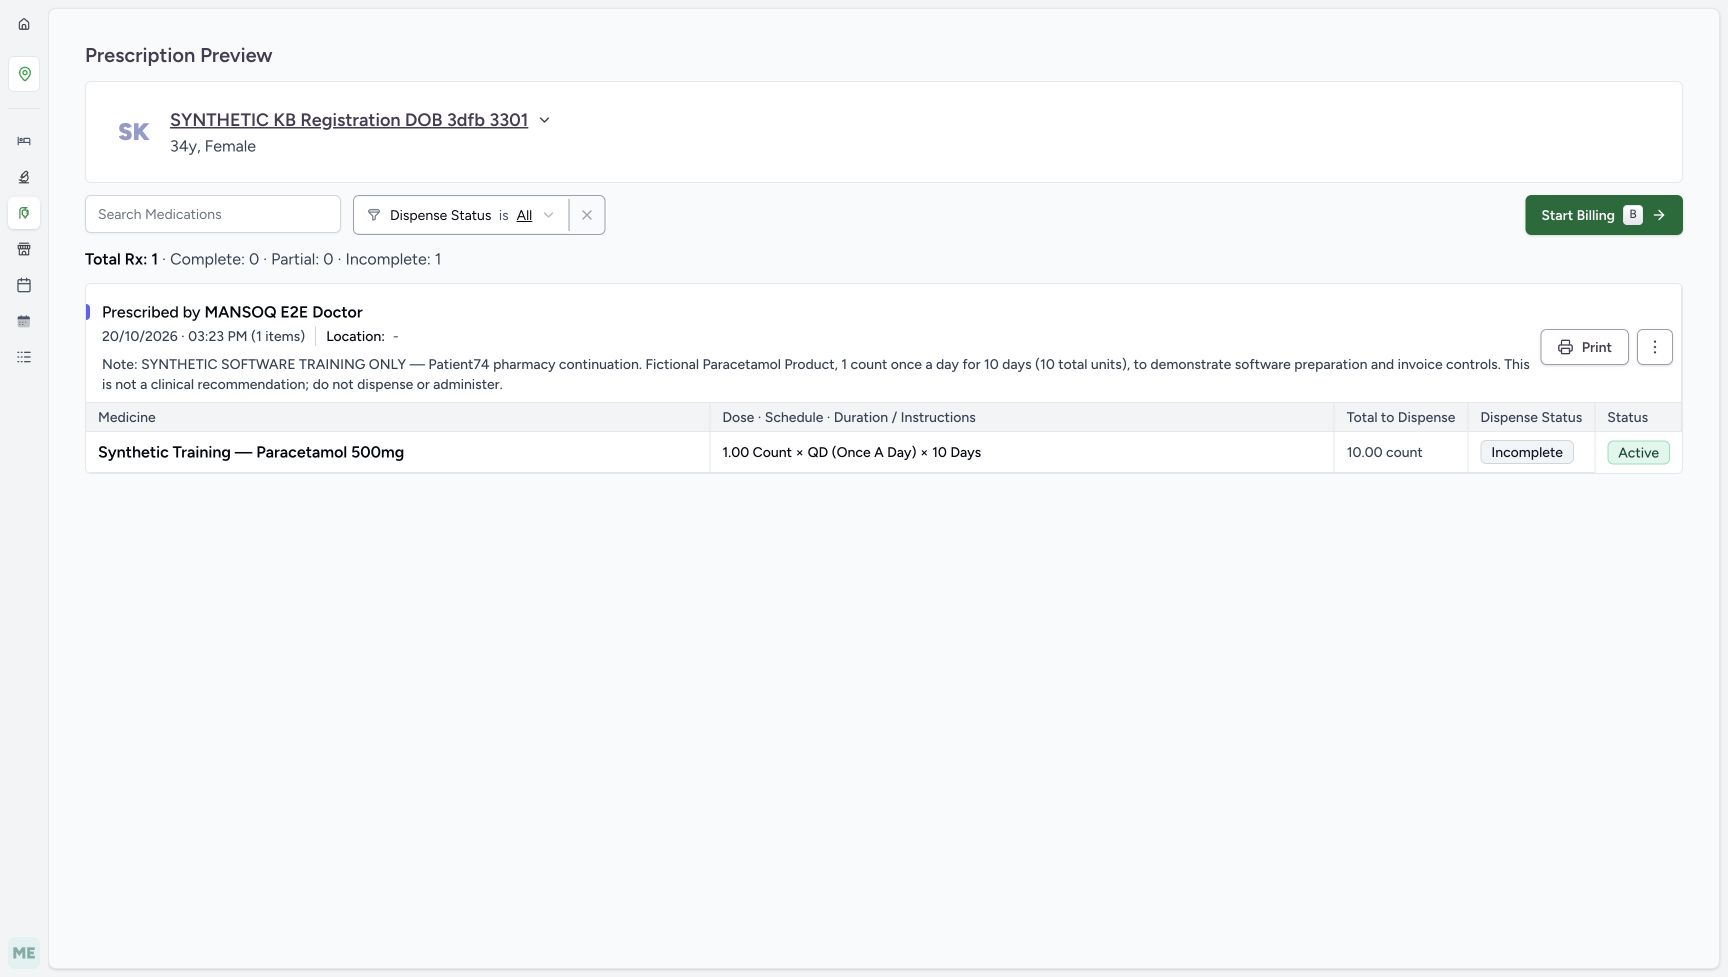The width and height of the screenshot is (1728, 977).
Task: Open the home icon in sidebar
Action: pyautogui.click(x=24, y=24)
